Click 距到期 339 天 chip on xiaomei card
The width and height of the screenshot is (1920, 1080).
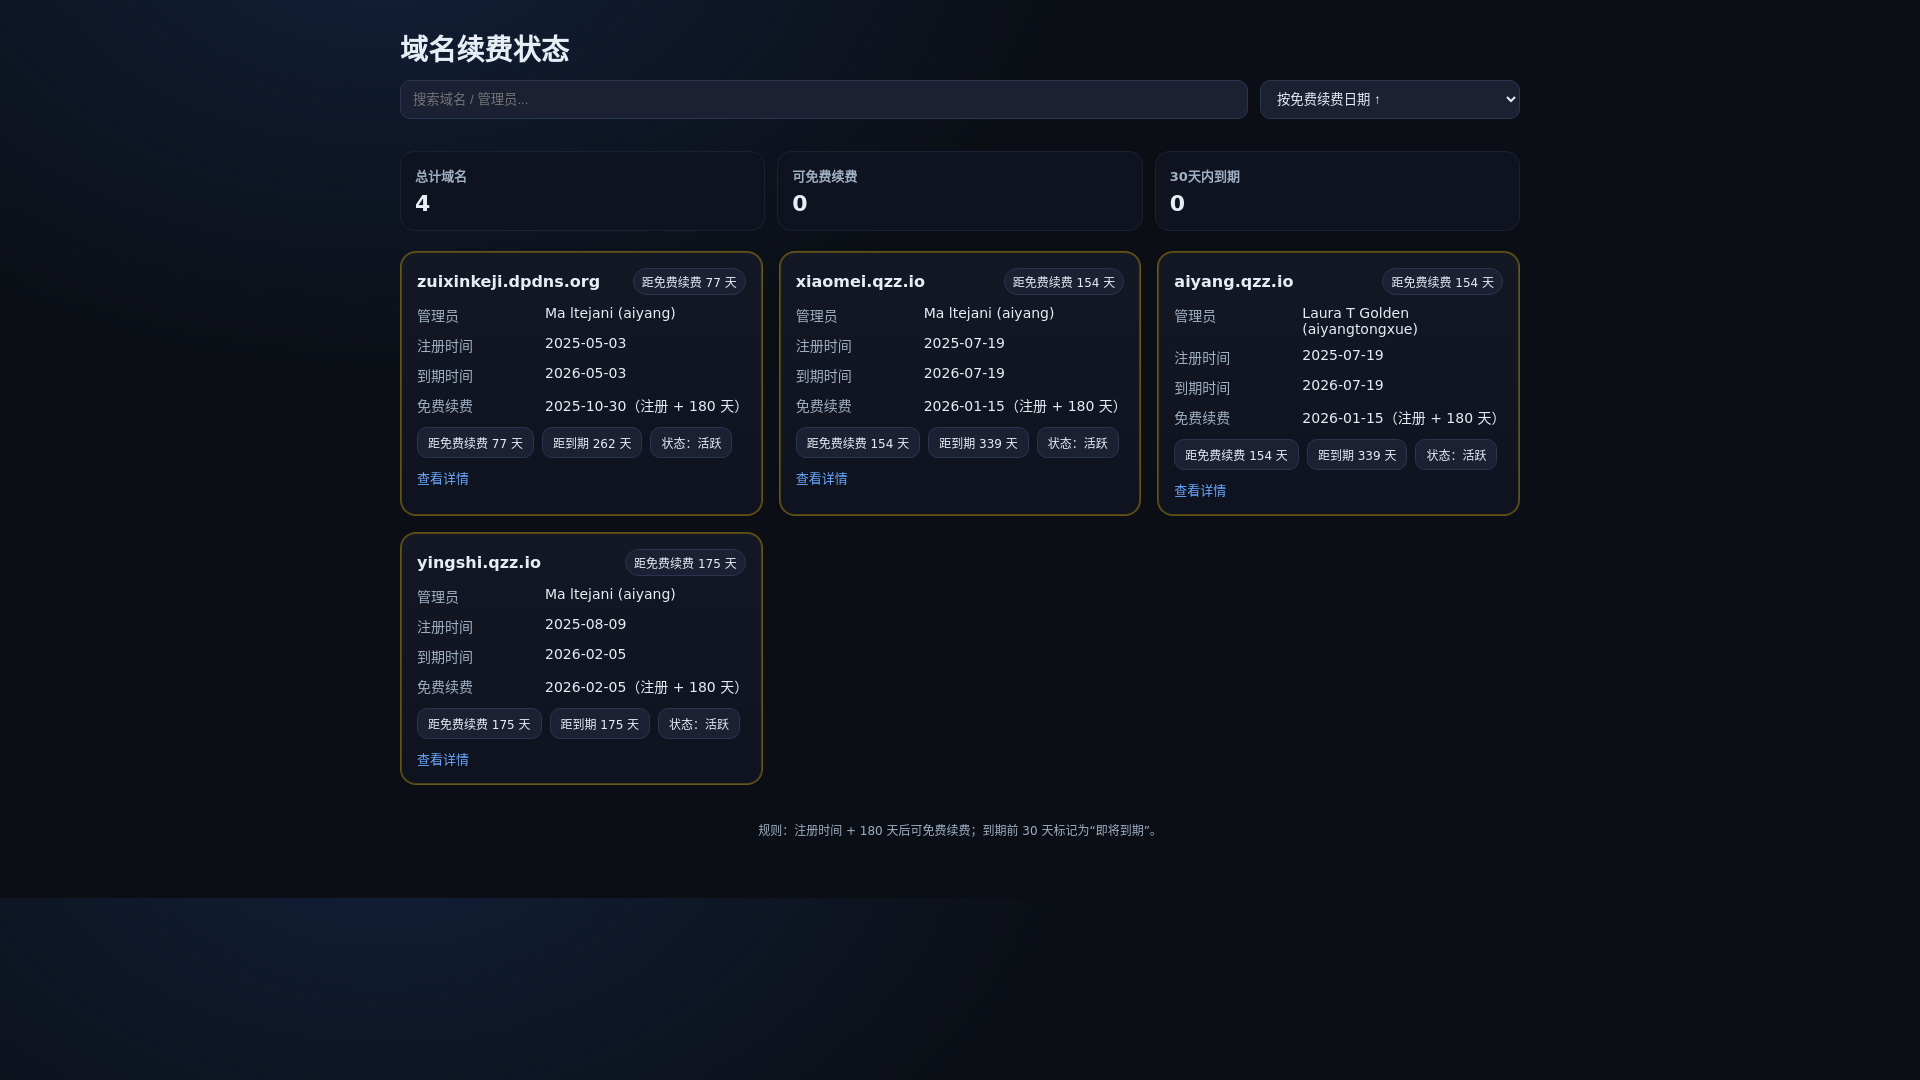pyautogui.click(x=978, y=443)
